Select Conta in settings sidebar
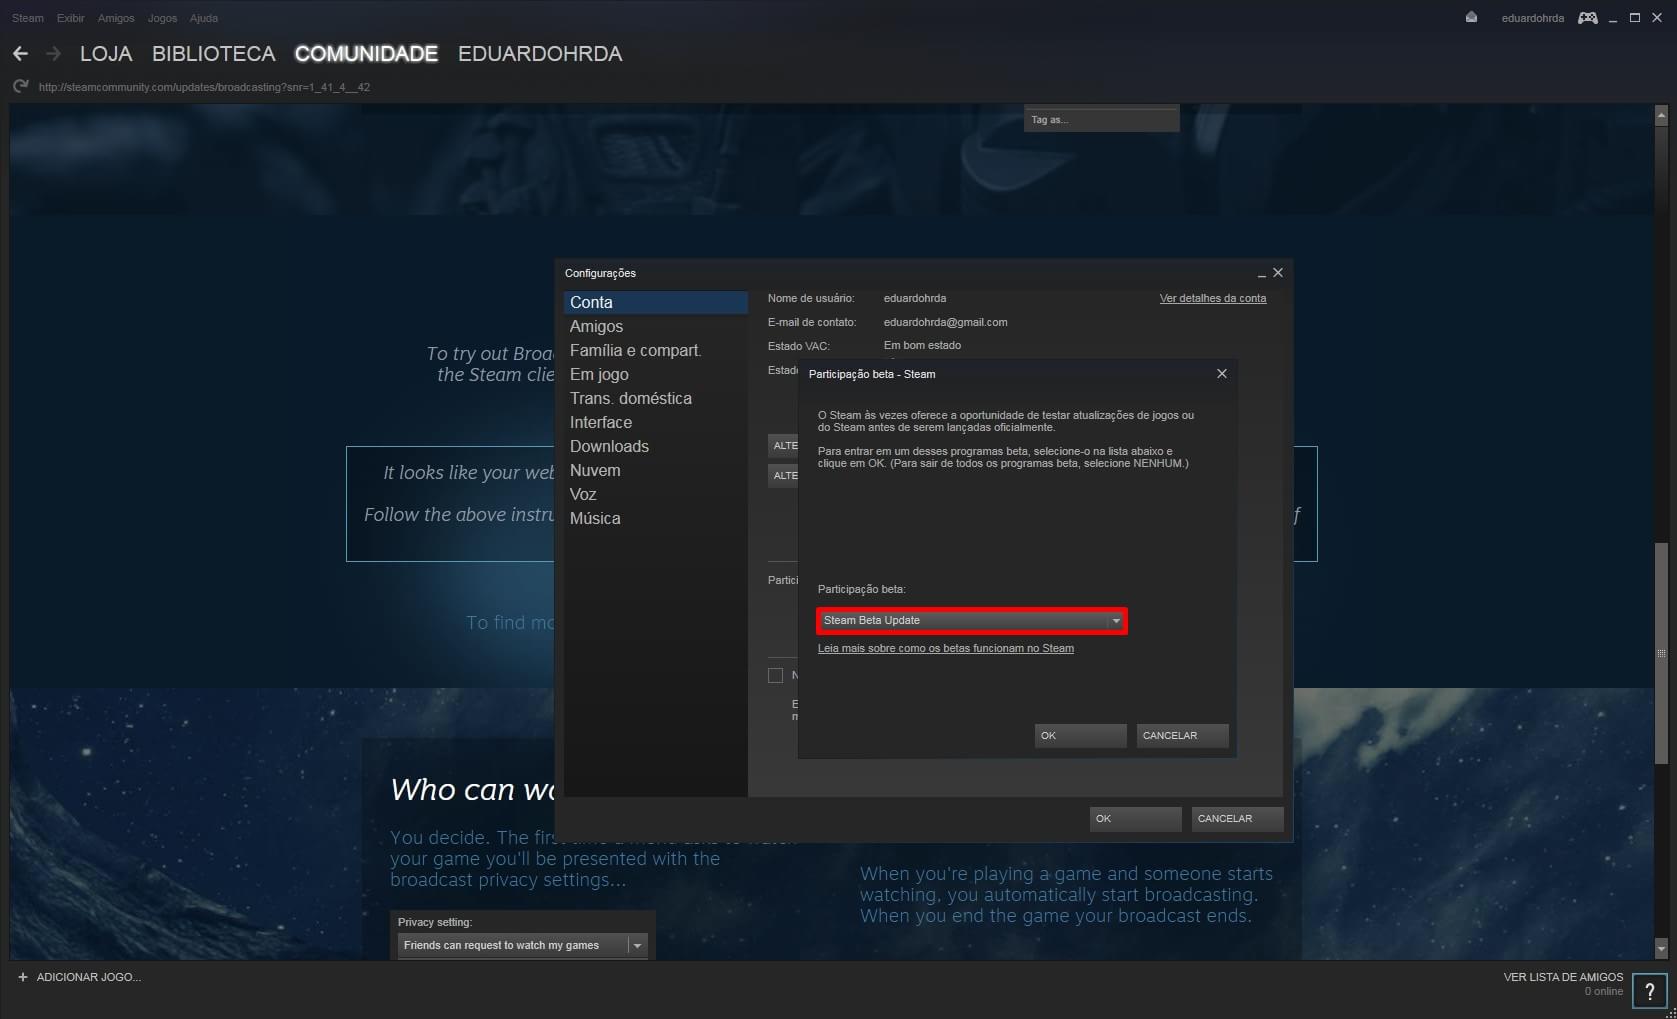Screen dimensions: 1677x1019 [656, 302]
